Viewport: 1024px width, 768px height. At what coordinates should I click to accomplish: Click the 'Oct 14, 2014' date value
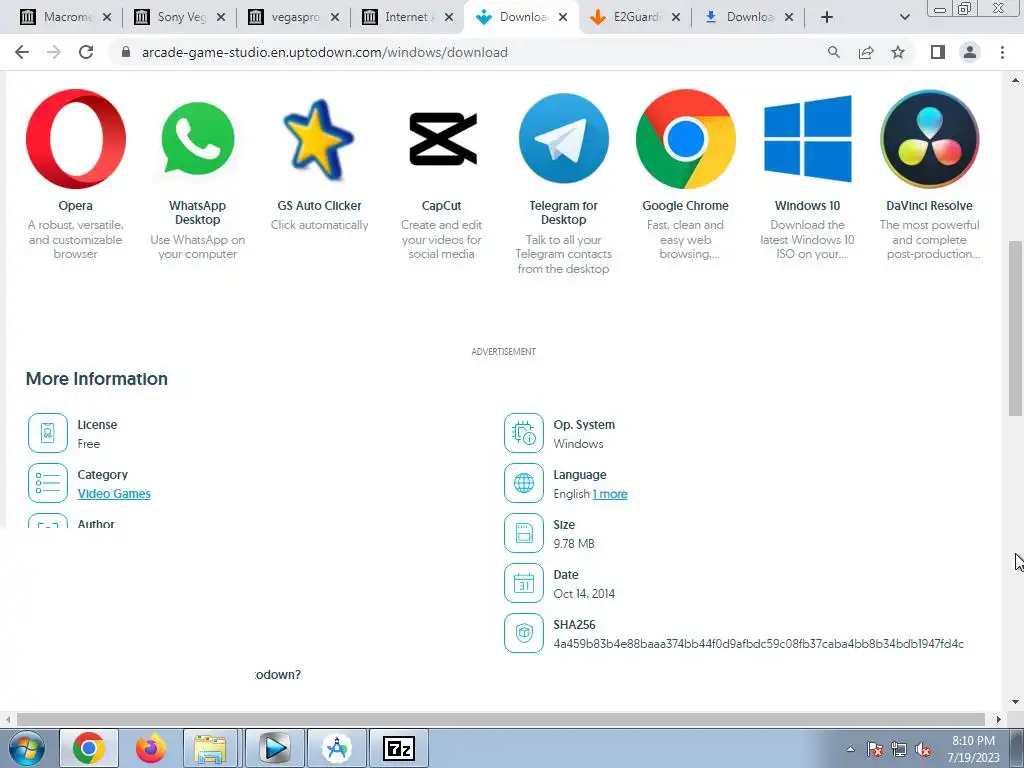[584, 594]
